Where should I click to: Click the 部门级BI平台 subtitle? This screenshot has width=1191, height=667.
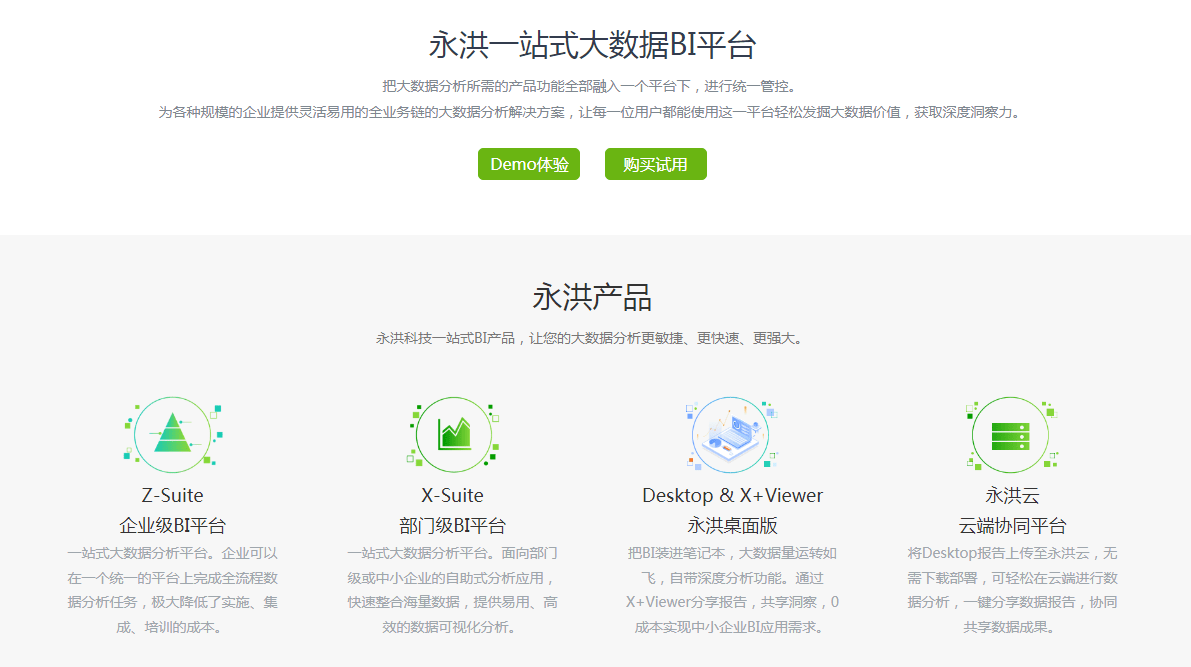[x=453, y=525]
